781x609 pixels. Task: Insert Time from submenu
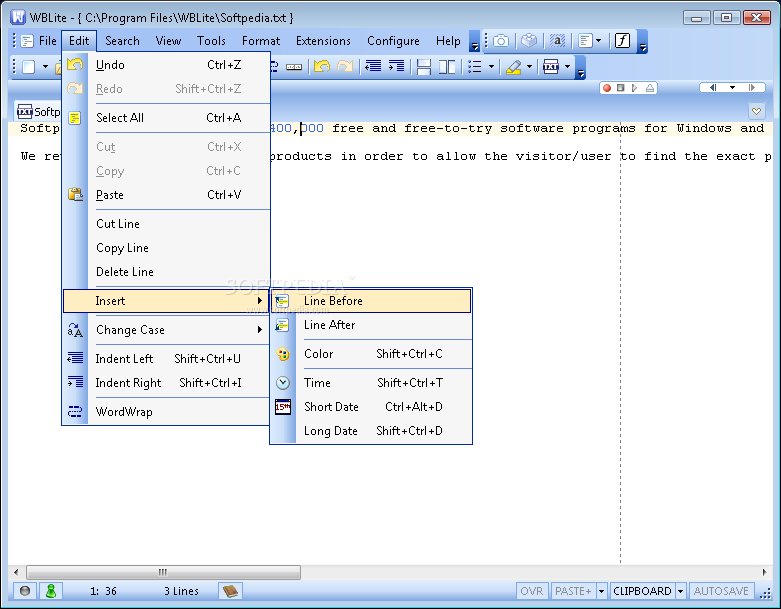(x=371, y=383)
